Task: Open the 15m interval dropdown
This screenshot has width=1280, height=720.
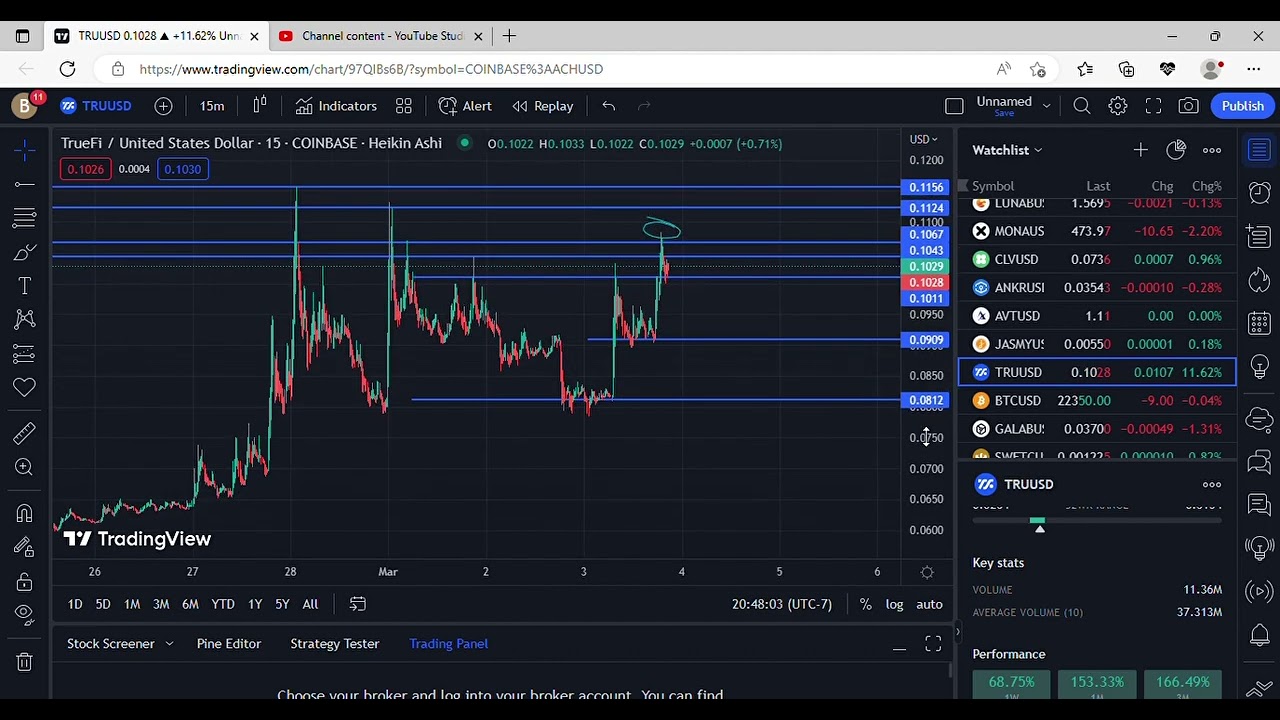Action: [212, 106]
